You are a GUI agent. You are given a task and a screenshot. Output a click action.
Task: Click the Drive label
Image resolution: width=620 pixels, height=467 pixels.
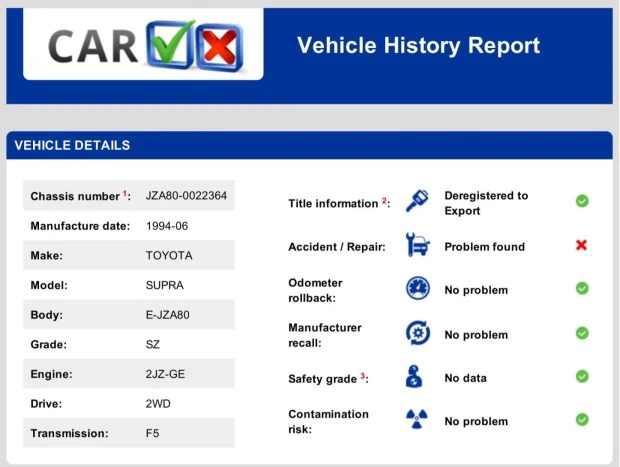click(46, 404)
